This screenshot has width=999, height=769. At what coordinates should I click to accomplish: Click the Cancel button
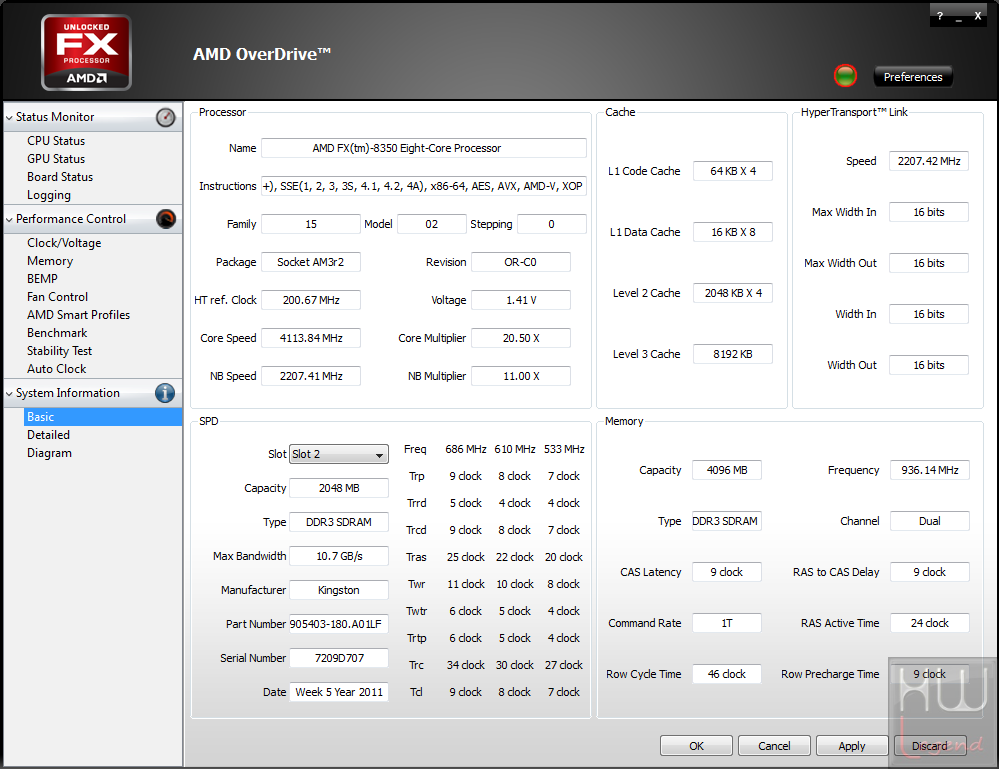[774, 745]
